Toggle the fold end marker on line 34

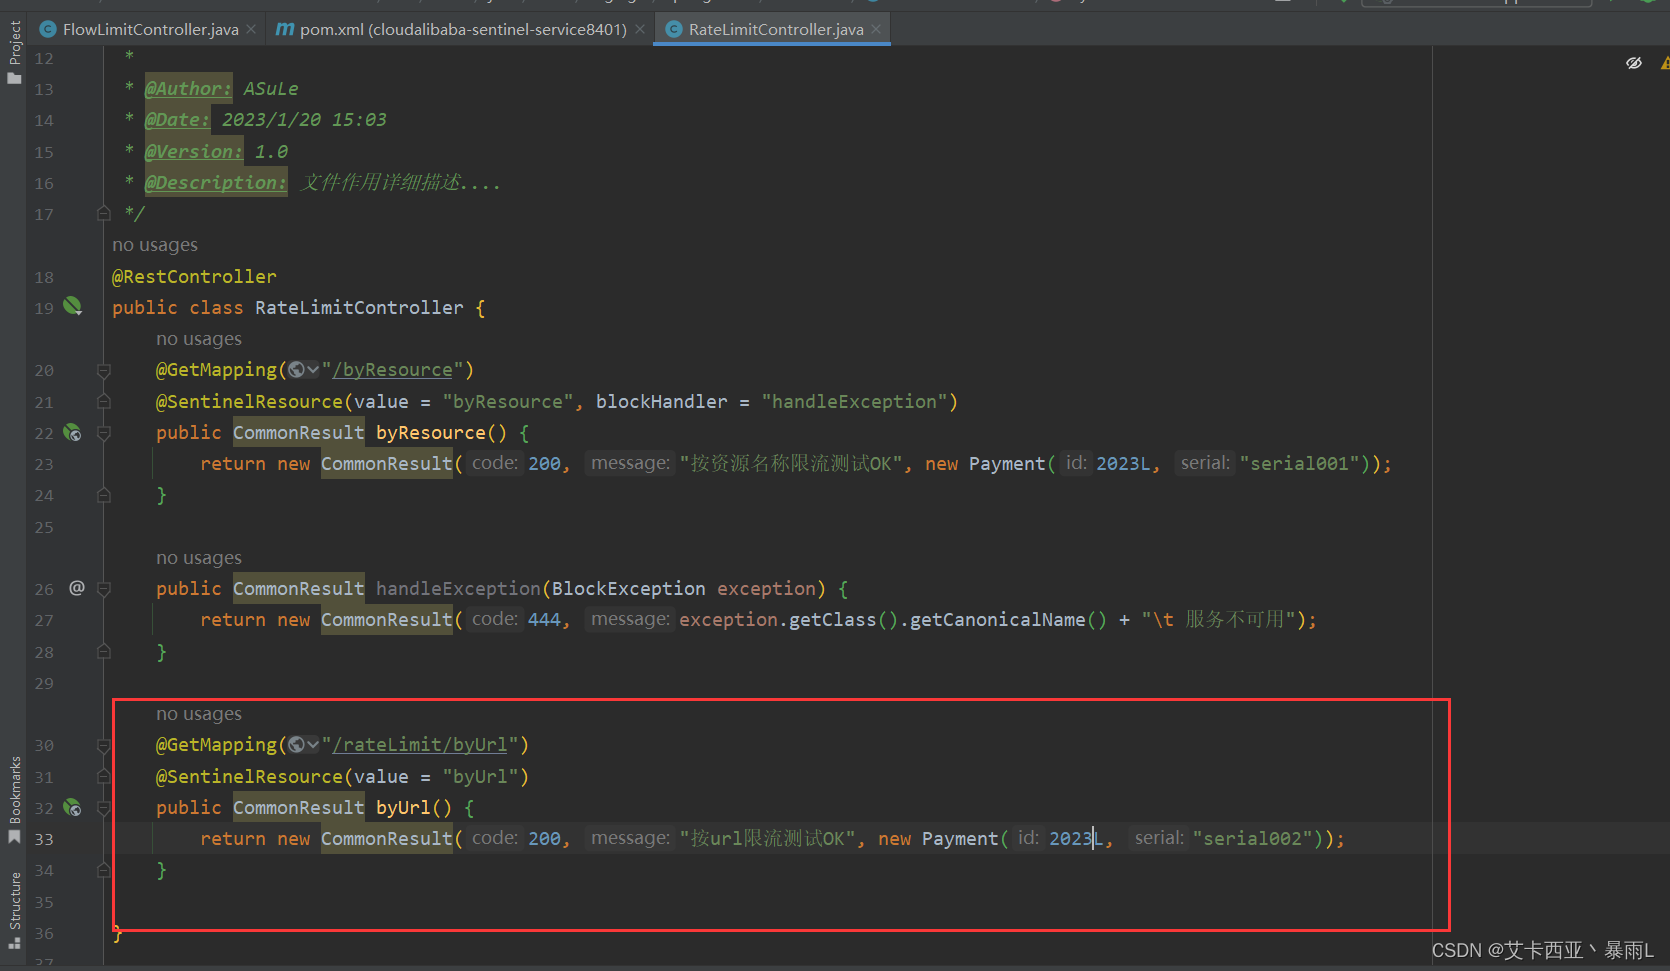pyautogui.click(x=104, y=870)
